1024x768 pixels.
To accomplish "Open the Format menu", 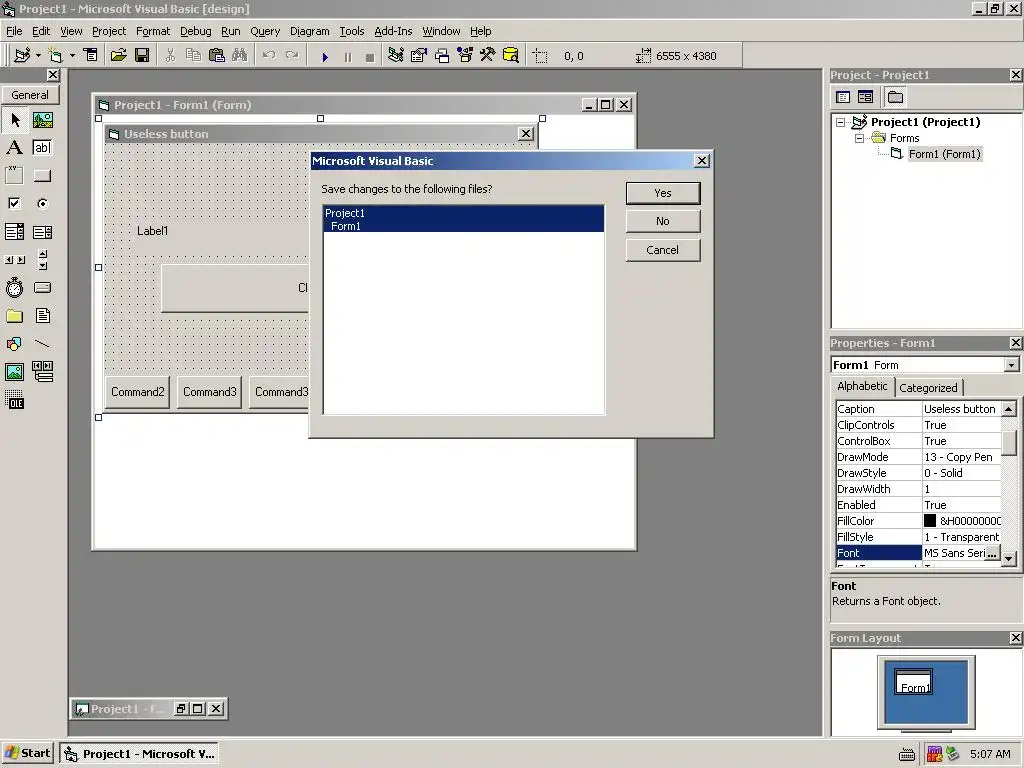I will tap(153, 31).
